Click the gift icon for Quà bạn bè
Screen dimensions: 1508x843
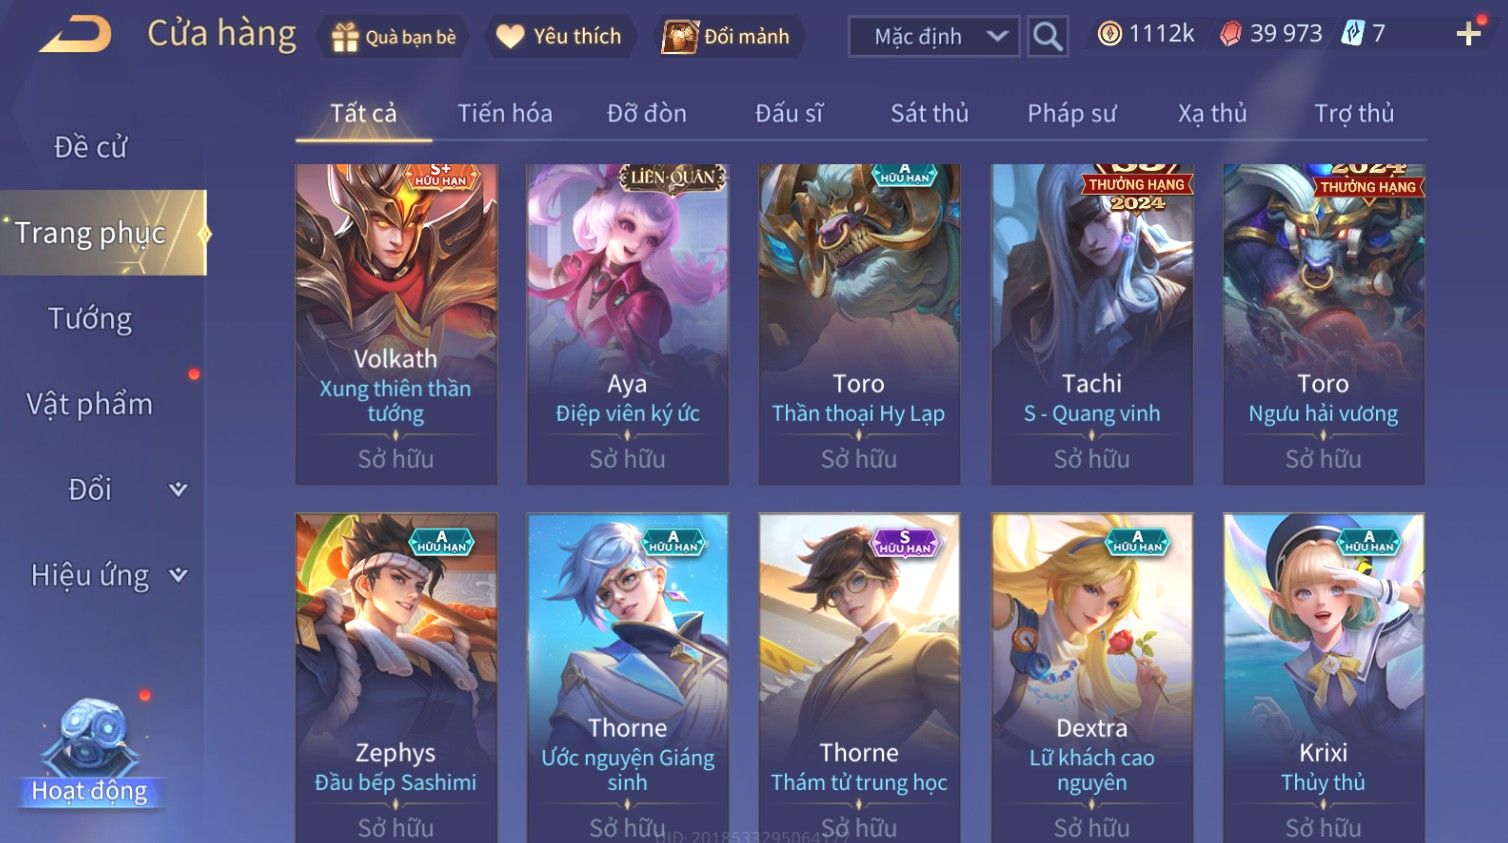pyautogui.click(x=345, y=38)
